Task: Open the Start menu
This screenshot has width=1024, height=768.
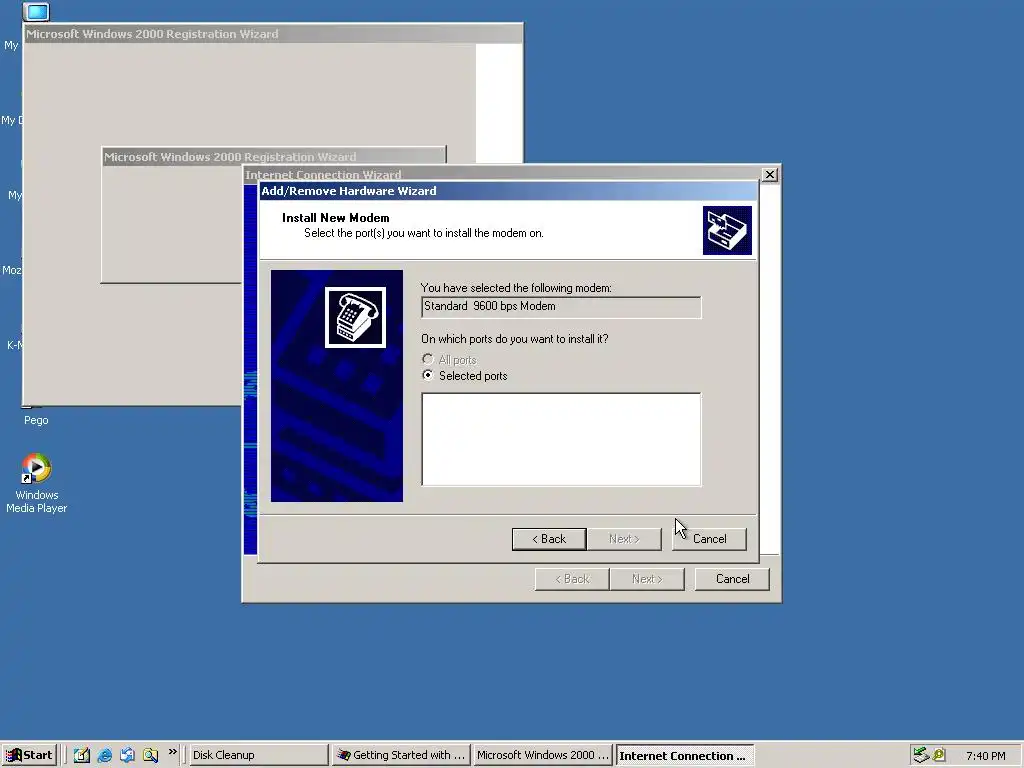Action: [x=29, y=755]
